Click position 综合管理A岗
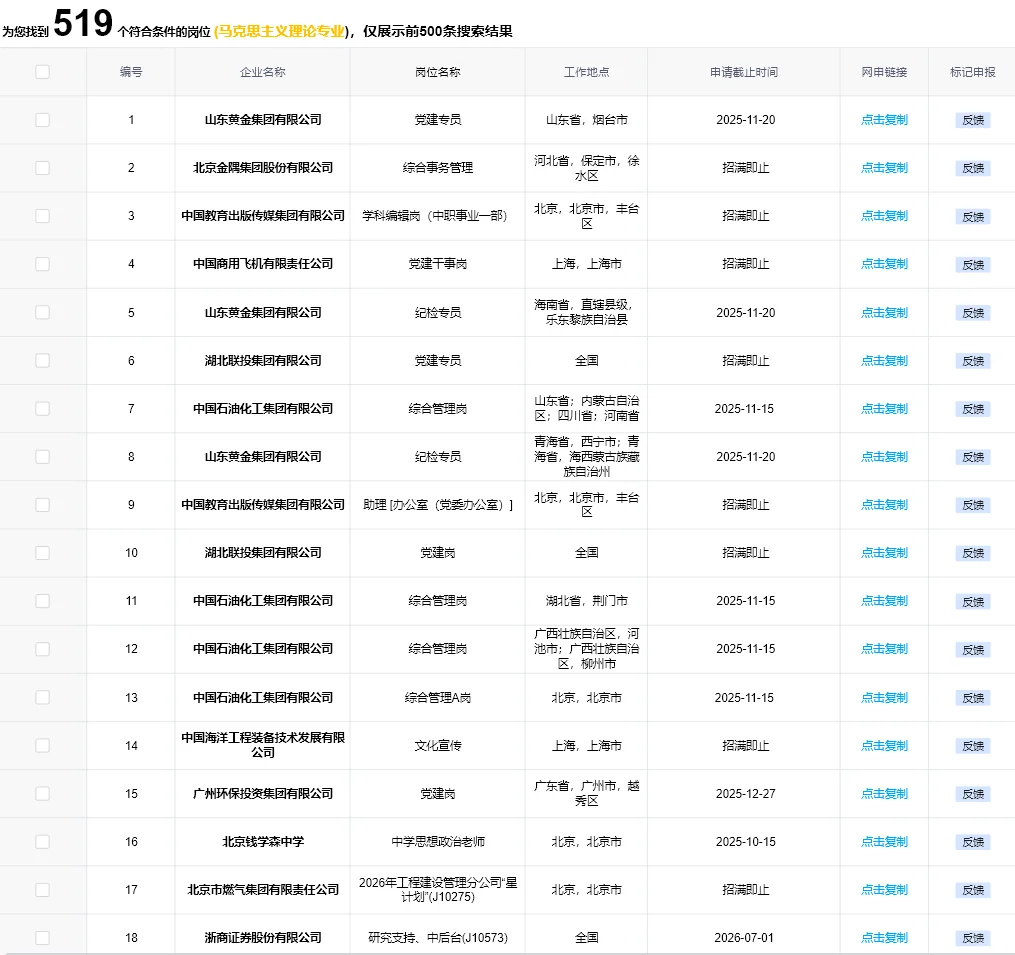This screenshot has height=955, width=1015. pyautogui.click(x=438, y=697)
